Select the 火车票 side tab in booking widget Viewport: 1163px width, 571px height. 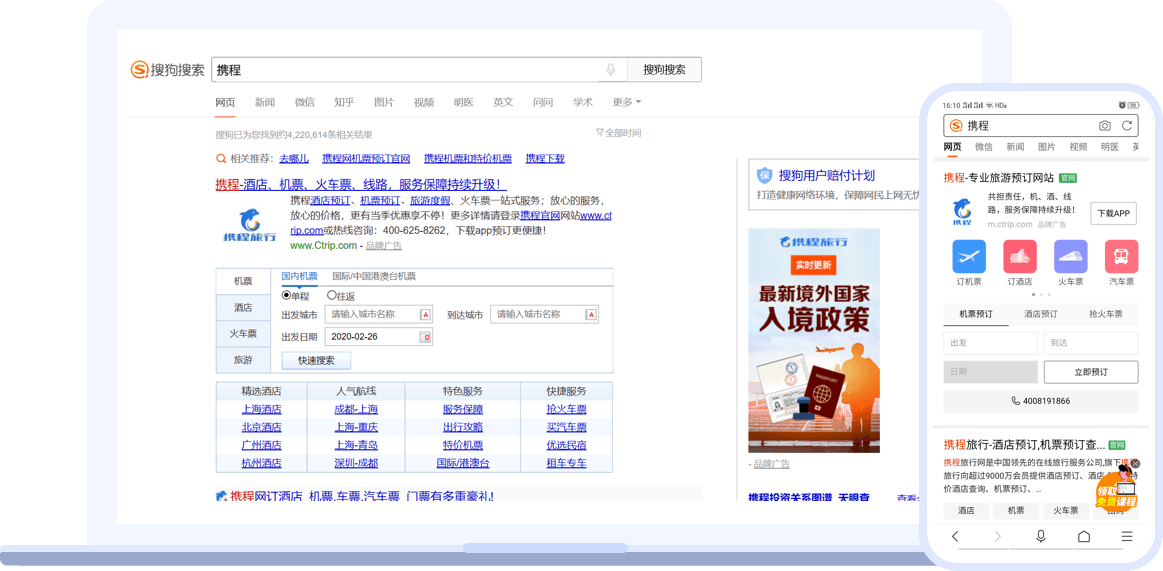243,334
